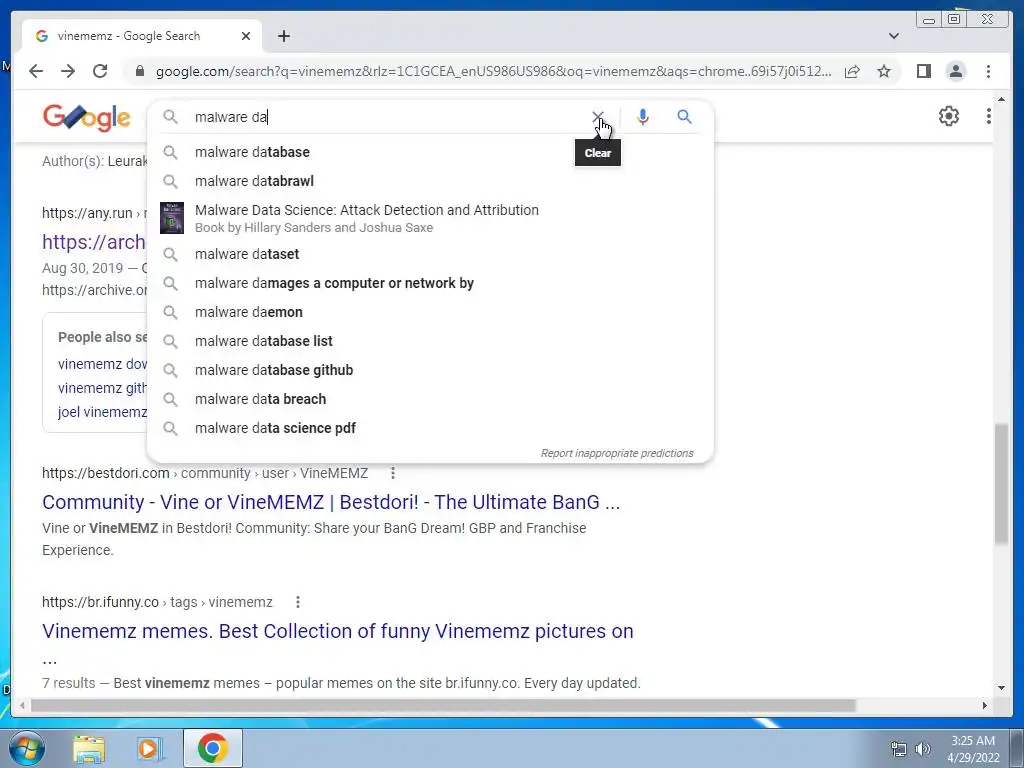The width and height of the screenshot is (1024, 768).
Task: Clear the search box text
Action: point(598,117)
